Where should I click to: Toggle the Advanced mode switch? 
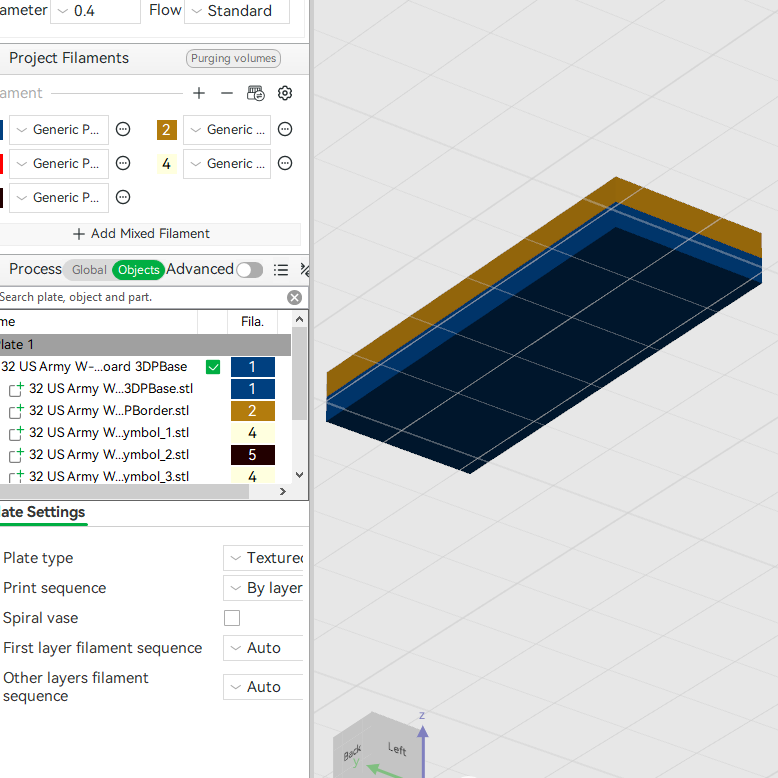(x=250, y=269)
